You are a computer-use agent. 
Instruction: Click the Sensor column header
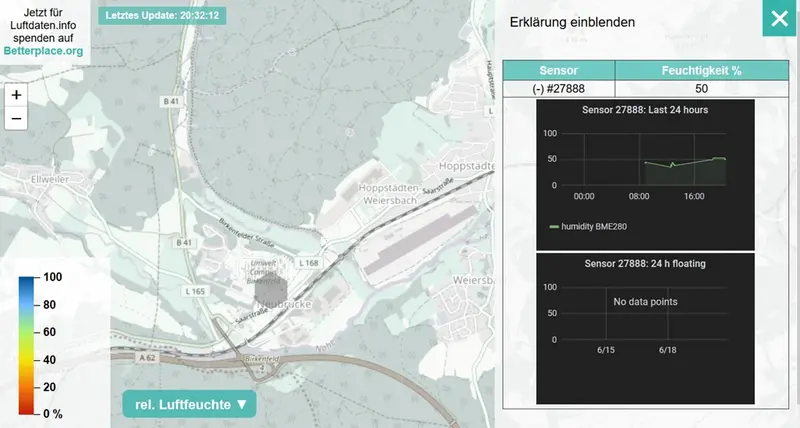tap(558, 71)
